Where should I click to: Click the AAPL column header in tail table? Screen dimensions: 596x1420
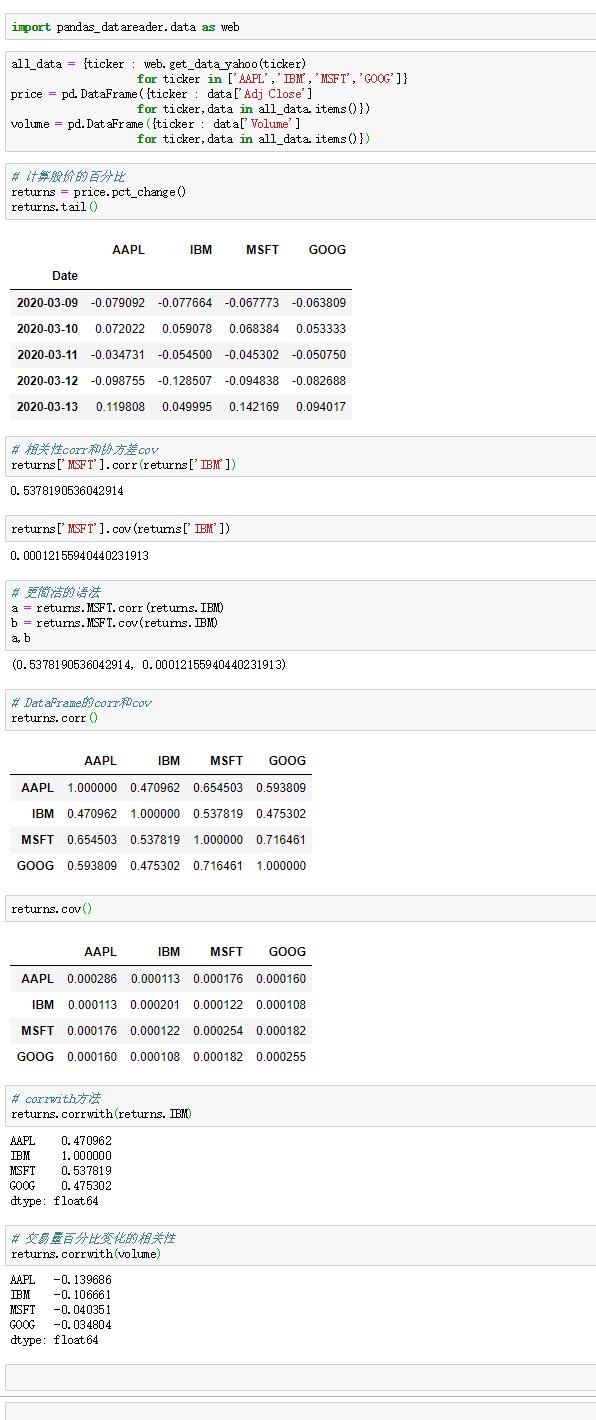coord(128,250)
